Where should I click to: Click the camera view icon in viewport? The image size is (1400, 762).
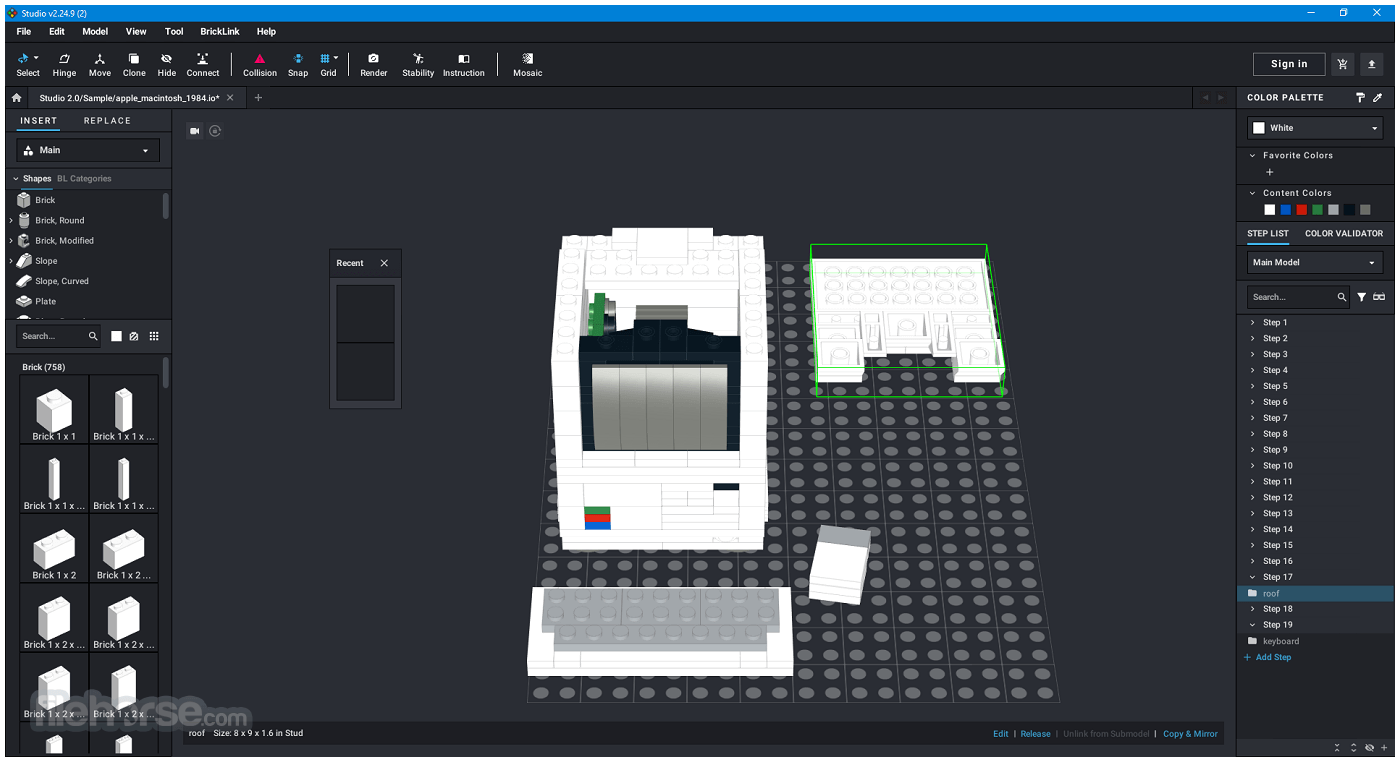(195, 131)
